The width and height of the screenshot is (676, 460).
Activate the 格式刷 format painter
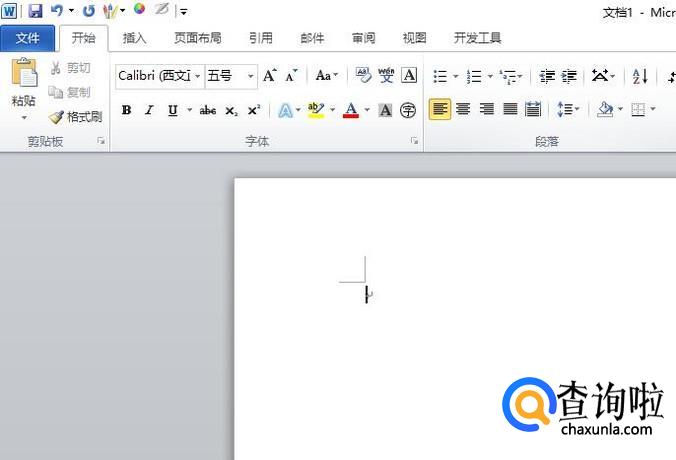(x=75, y=116)
